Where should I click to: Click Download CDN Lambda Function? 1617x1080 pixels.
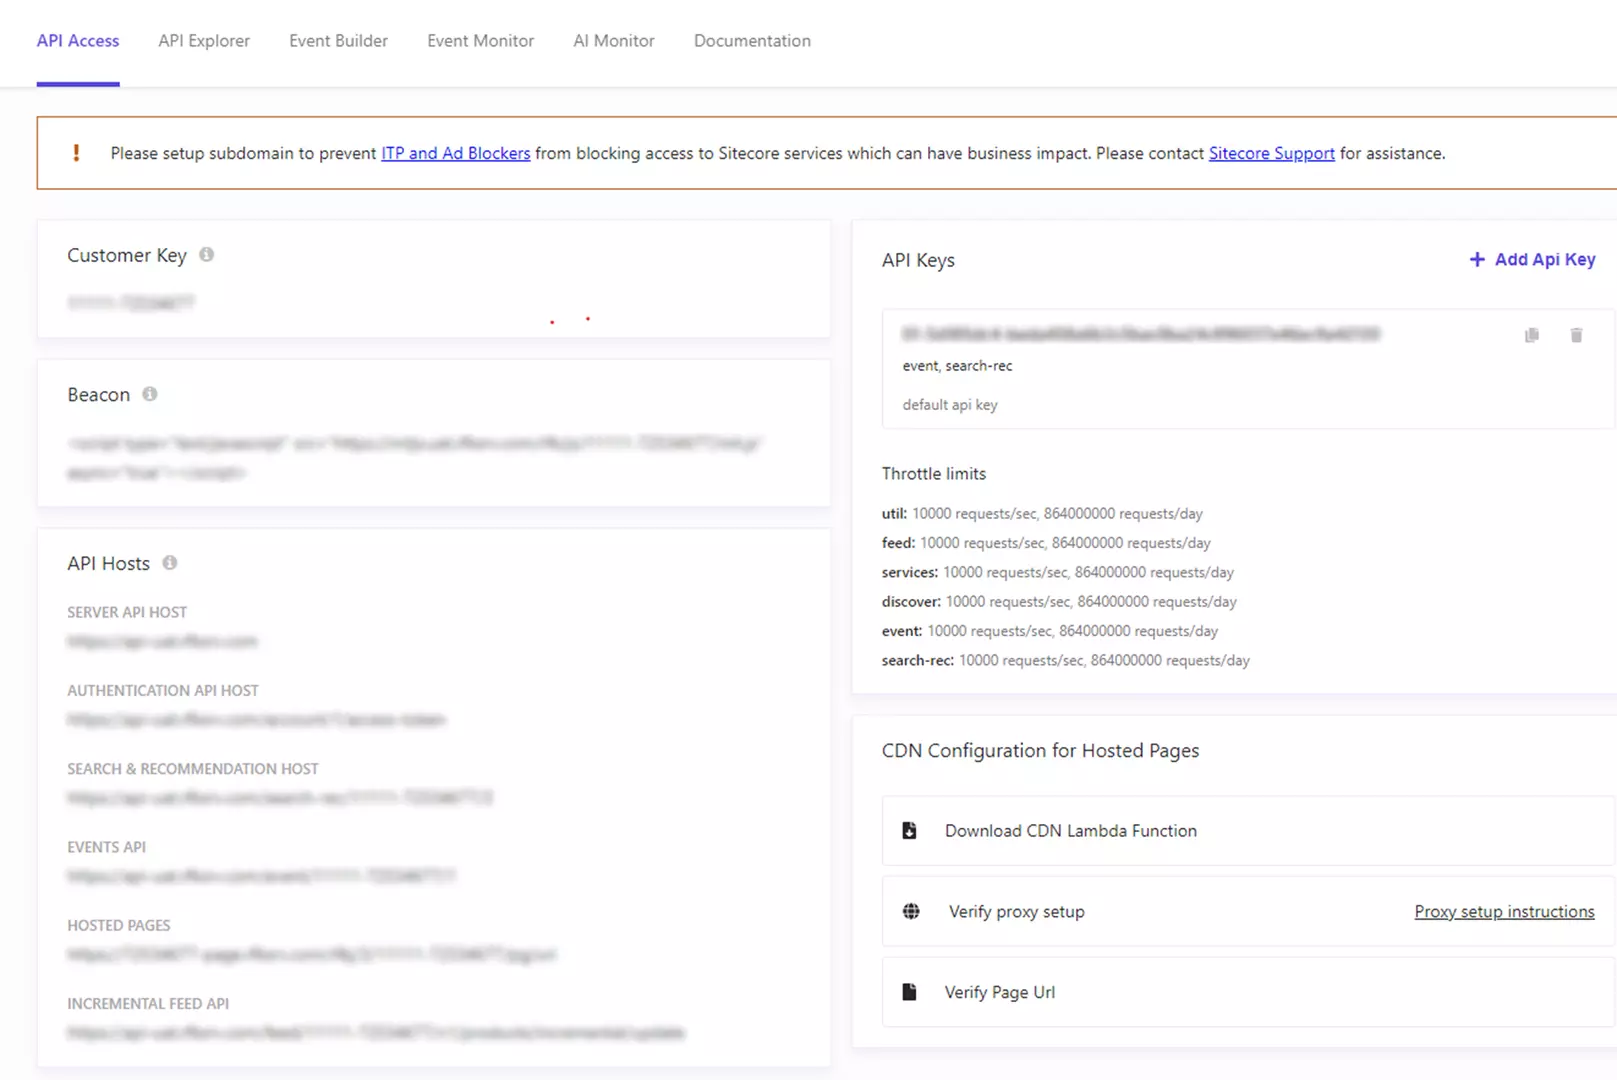click(1070, 830)
